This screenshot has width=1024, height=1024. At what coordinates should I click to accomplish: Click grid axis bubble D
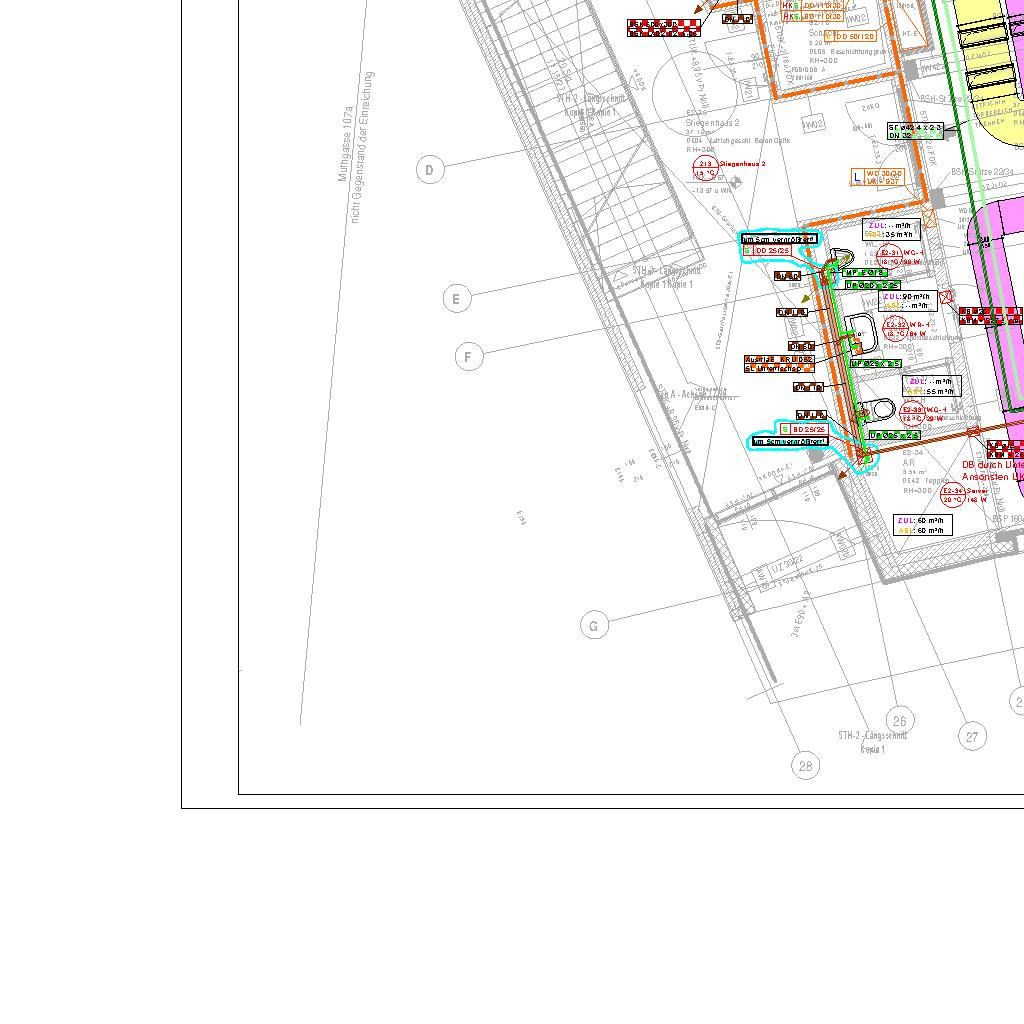(x=430, y=170)
